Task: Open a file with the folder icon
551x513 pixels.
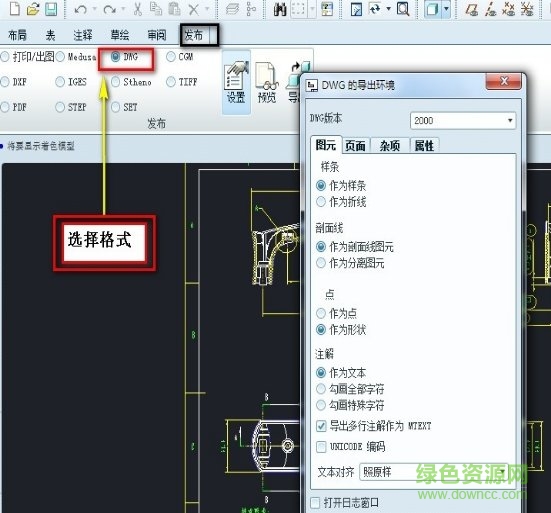Action: 33,8
